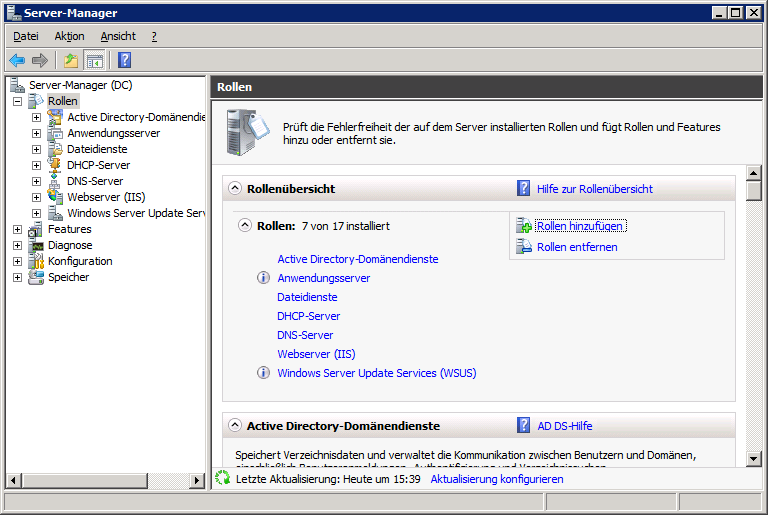This screenshot has width=768, height=515.
Task: Click the Speicher tree icon
Action: point(36,277)
